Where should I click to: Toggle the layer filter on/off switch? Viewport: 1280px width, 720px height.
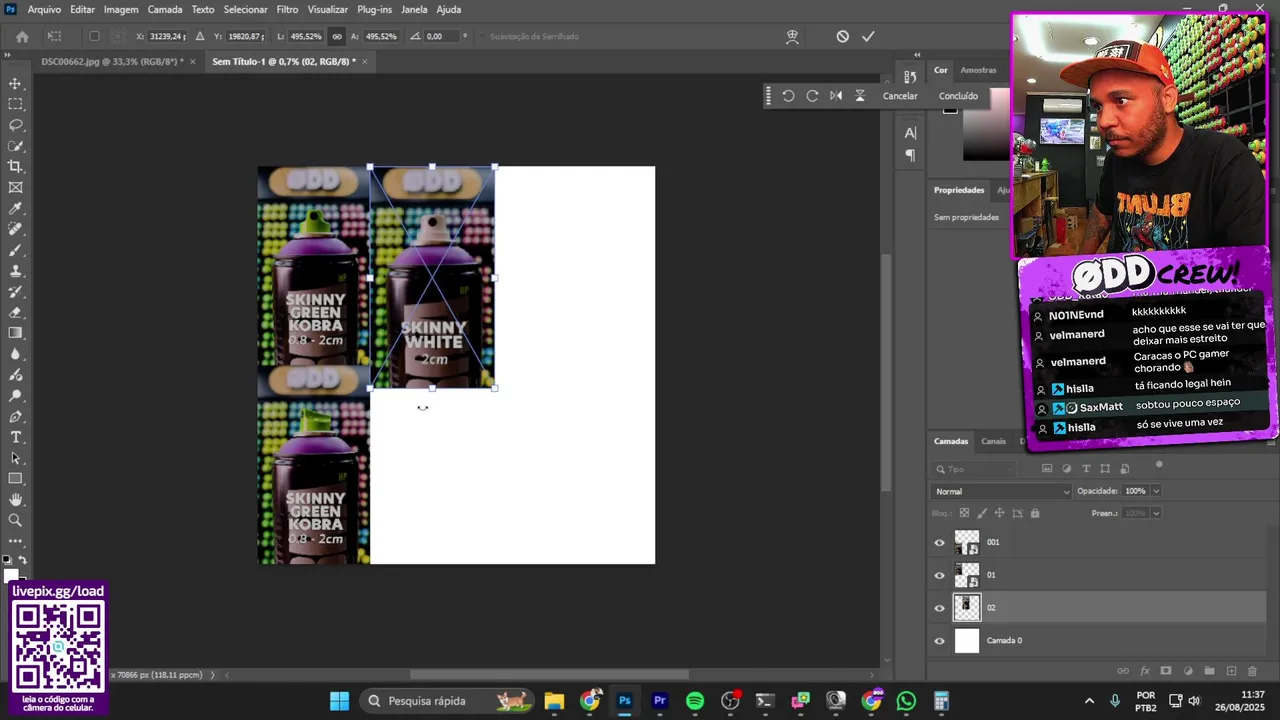pos(1159,464)
